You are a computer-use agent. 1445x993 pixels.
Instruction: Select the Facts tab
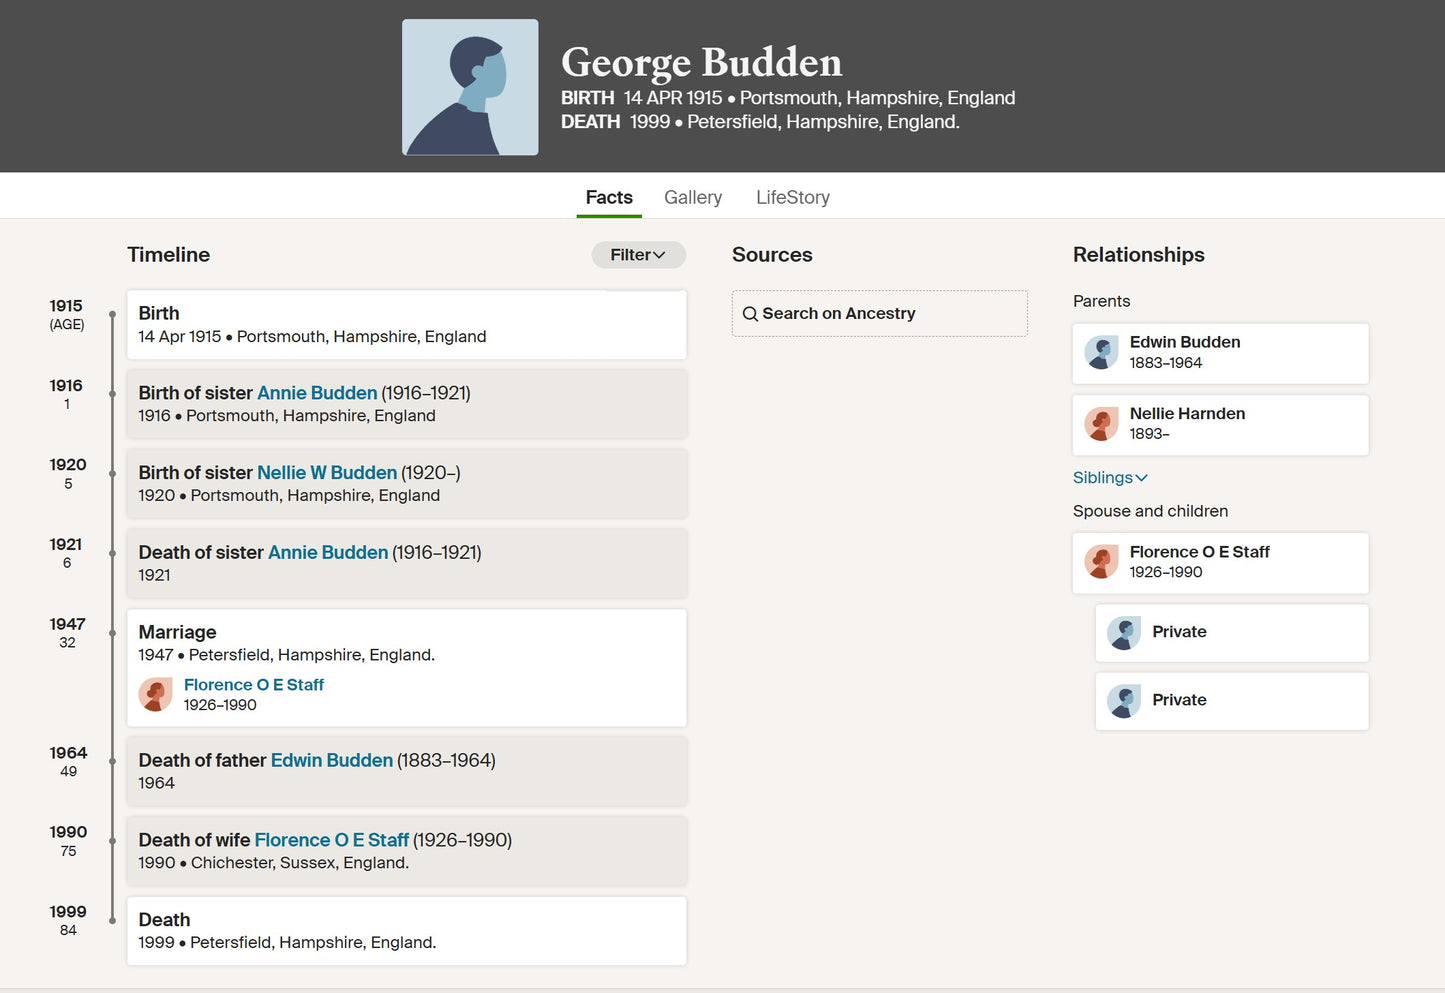(x=609, y=197)
